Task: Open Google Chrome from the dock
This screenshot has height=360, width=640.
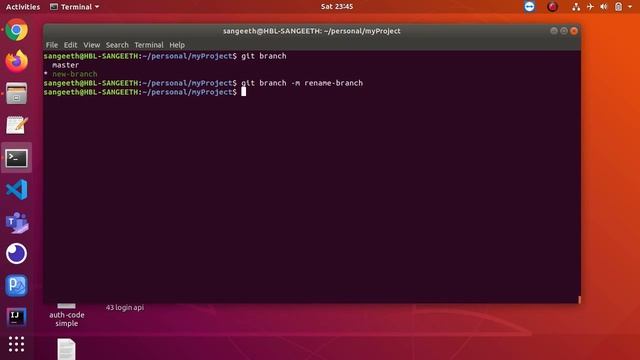Action: (x=16, y=30)
